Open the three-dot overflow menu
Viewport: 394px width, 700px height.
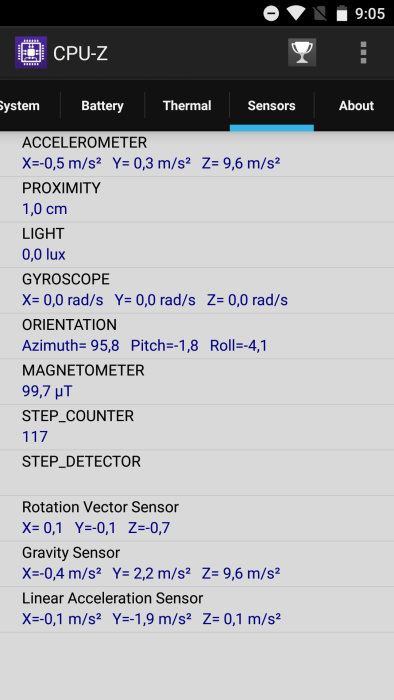[363, 53]
